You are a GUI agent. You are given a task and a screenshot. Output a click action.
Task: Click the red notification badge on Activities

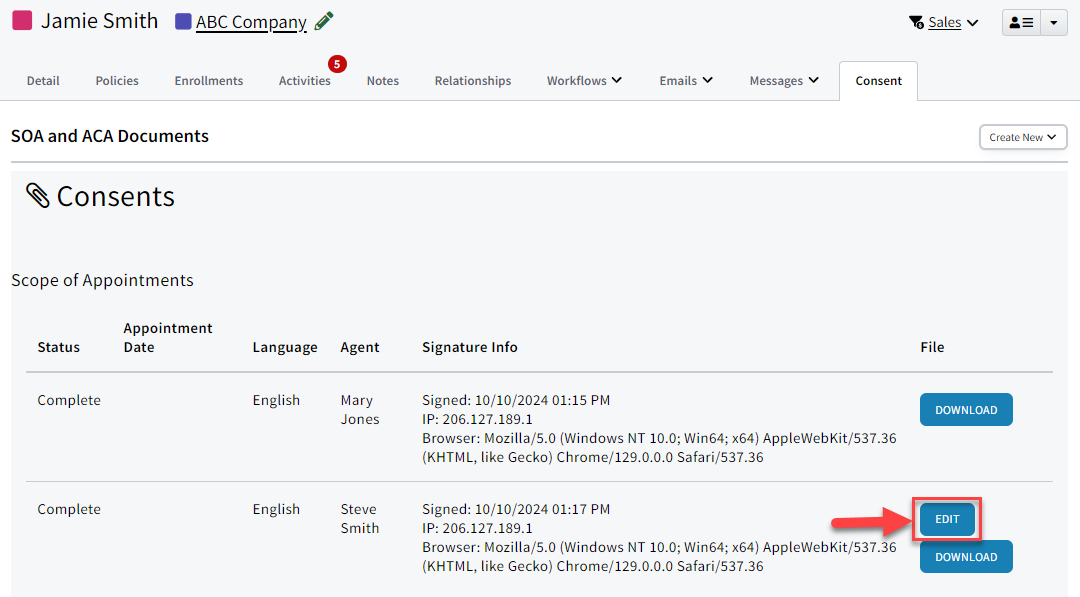pyautogui.click(x=337, y=63)
